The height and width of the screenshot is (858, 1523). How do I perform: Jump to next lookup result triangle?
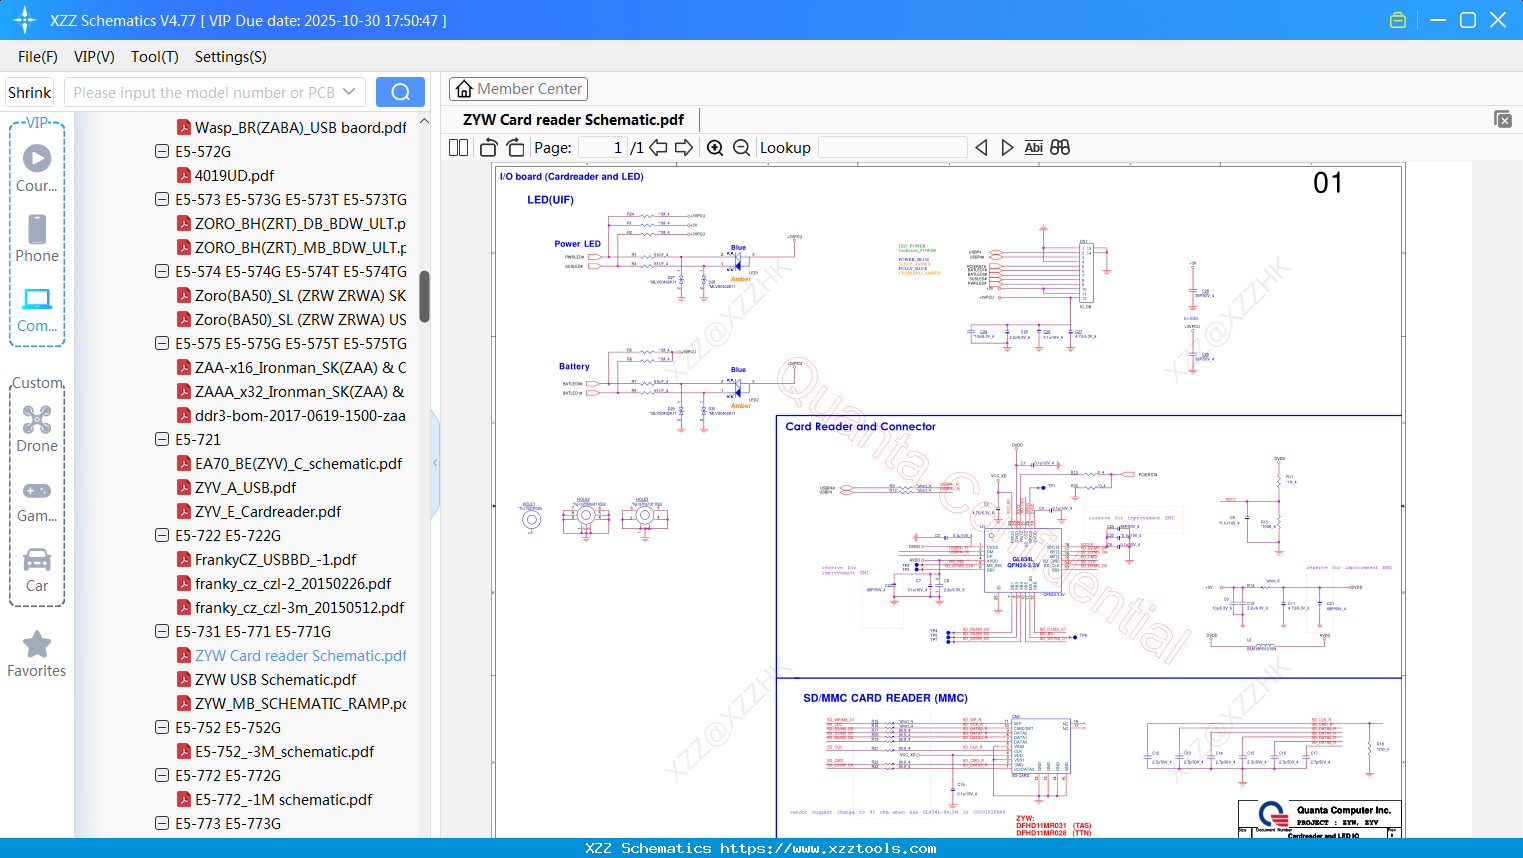(1007, 147)
